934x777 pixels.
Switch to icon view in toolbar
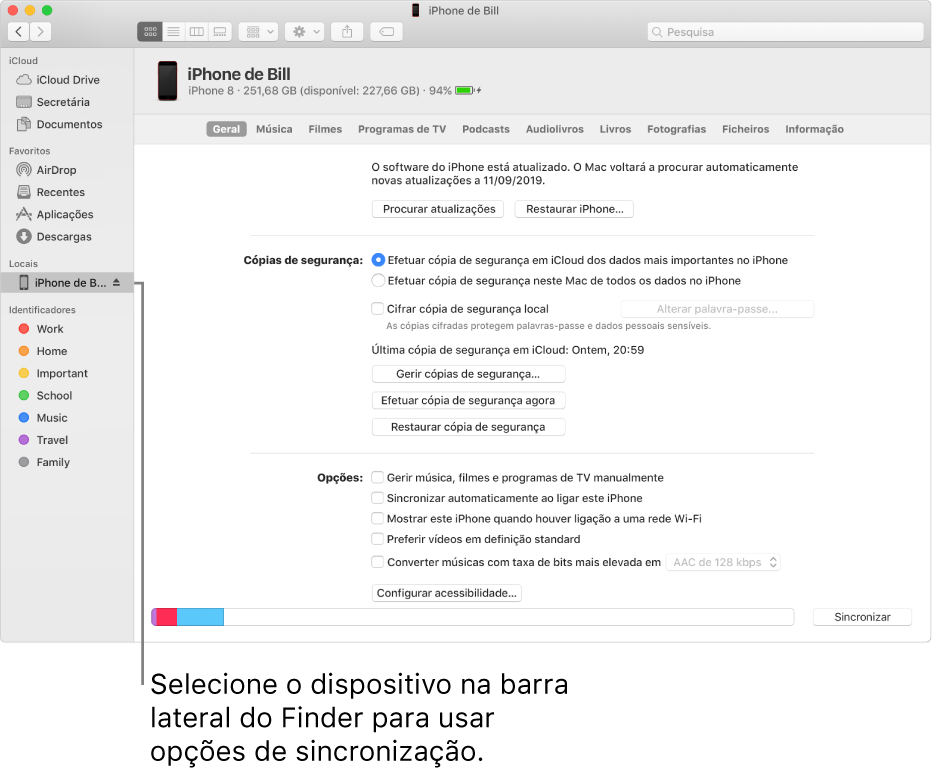(x=150, y=32)
